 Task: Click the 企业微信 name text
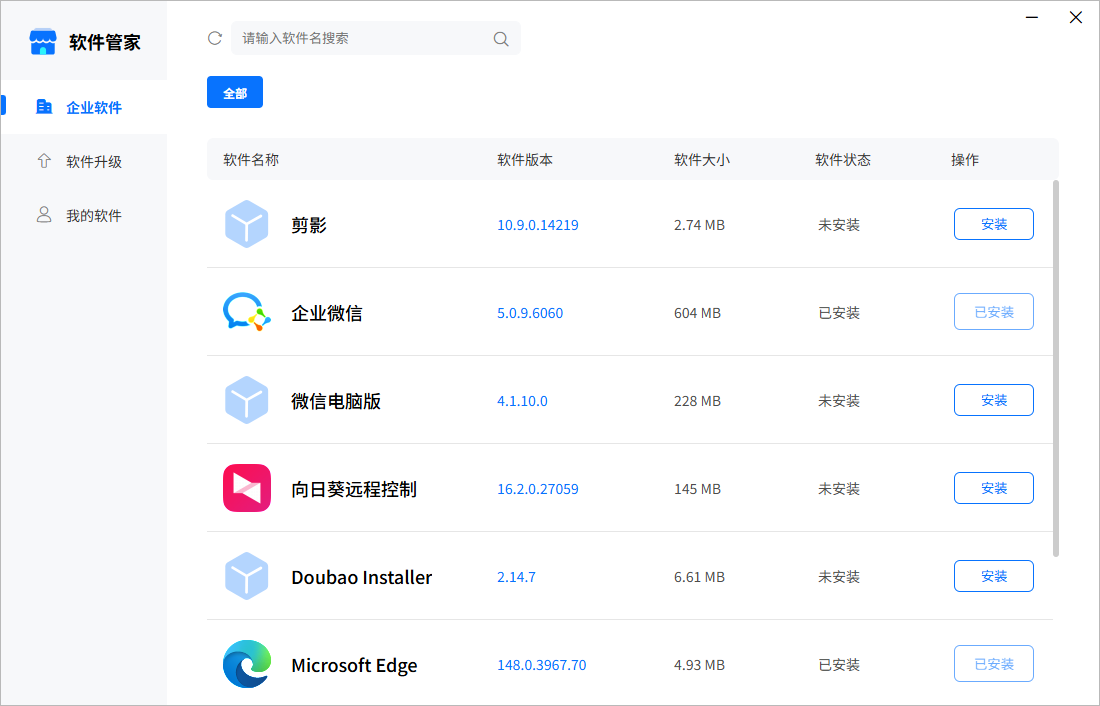click(327, 313)
